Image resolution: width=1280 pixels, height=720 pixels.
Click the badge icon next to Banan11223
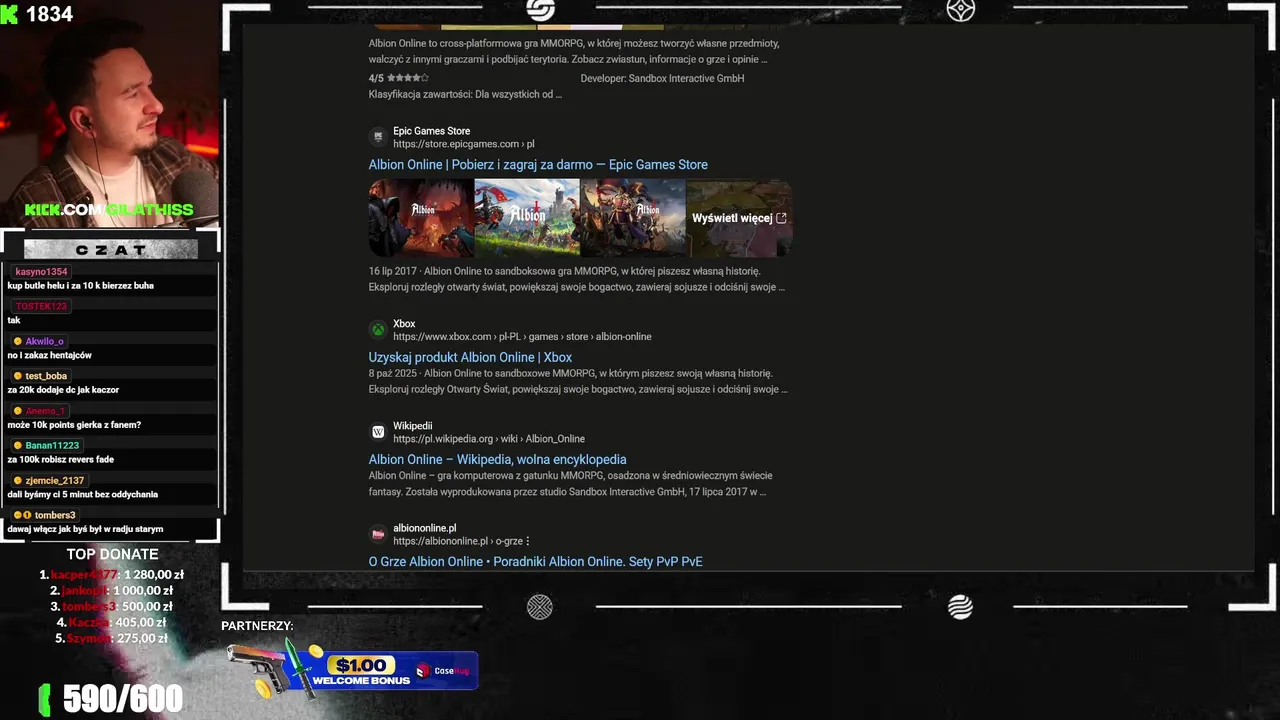coord(18,445)
